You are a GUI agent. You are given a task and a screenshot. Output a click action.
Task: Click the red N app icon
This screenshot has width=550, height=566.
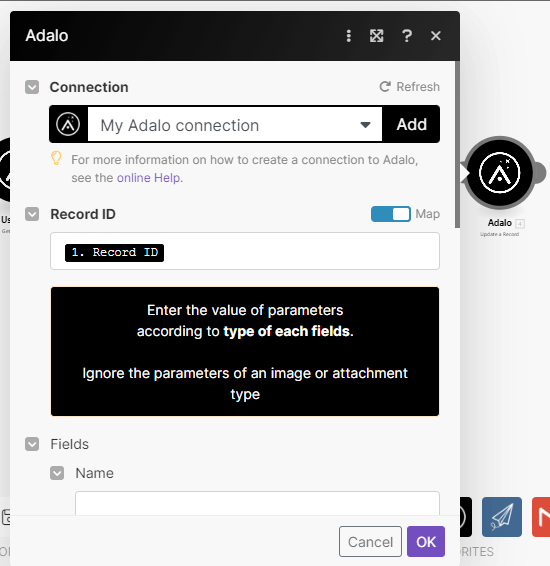pos(541,517)
